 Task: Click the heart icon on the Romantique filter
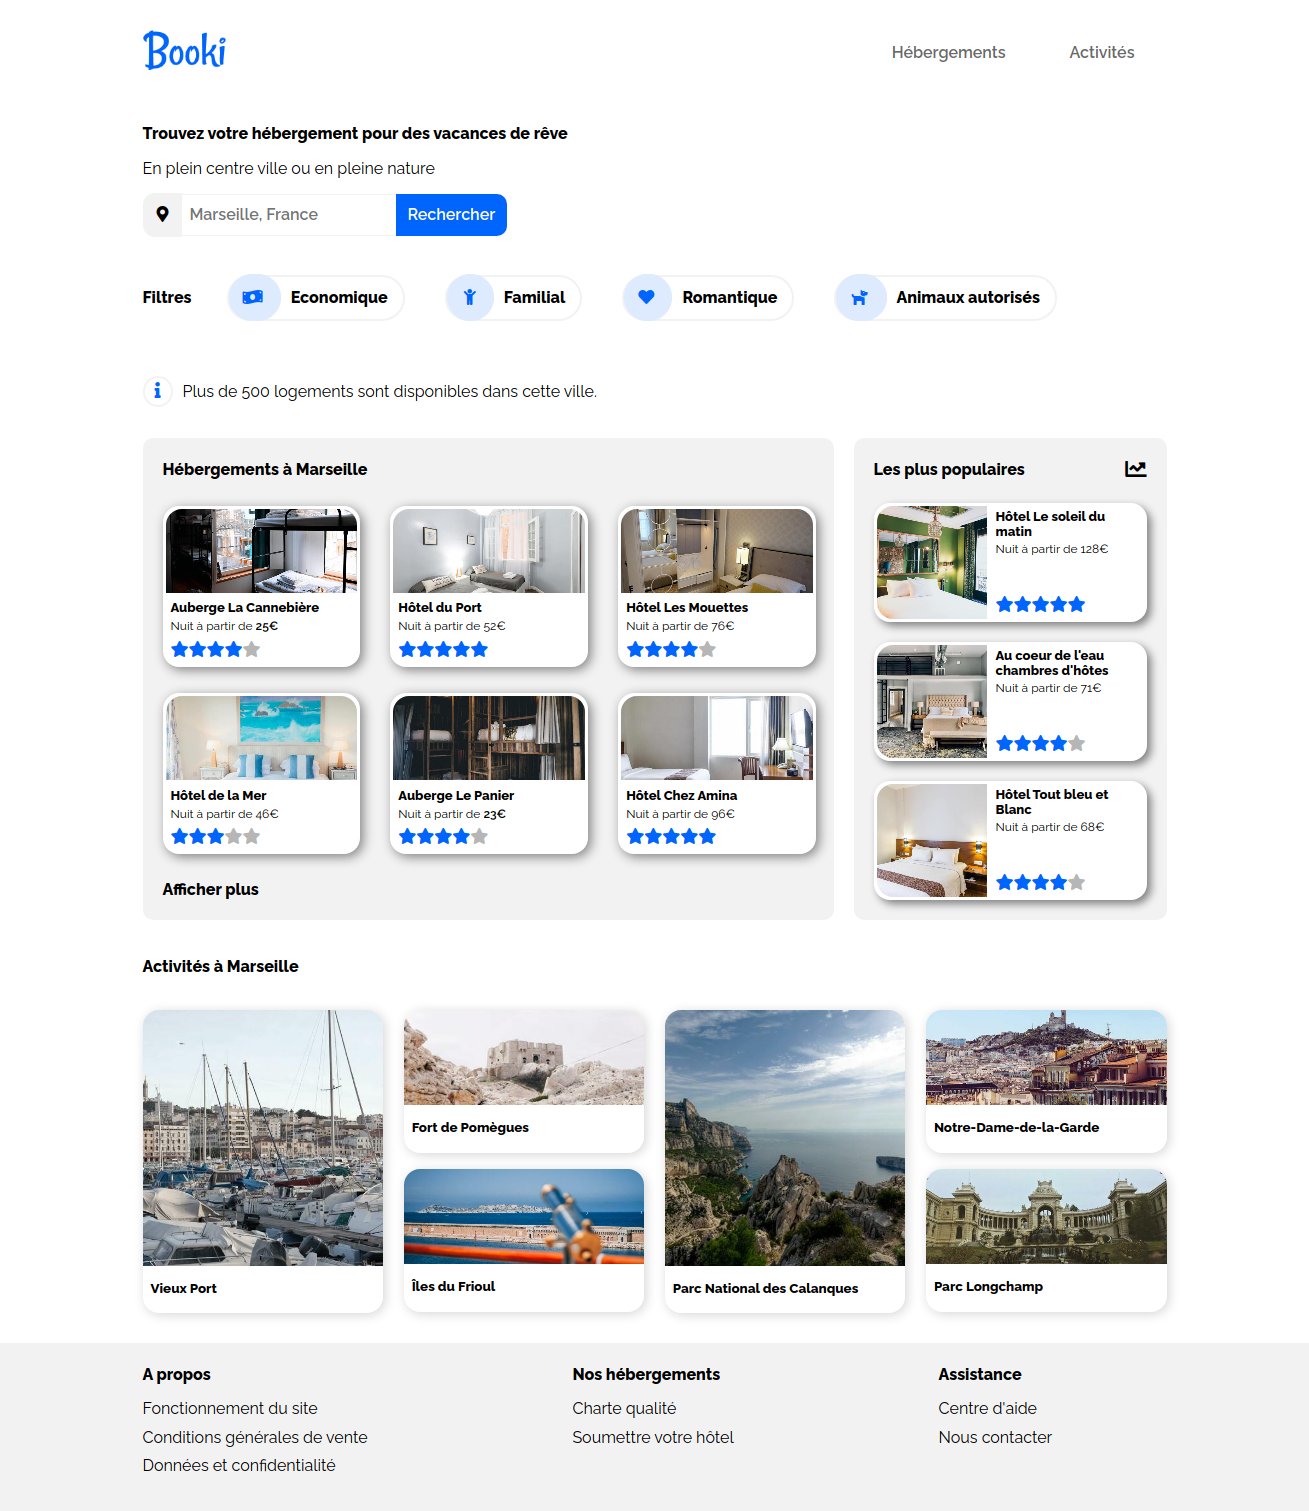coord(646,297)
